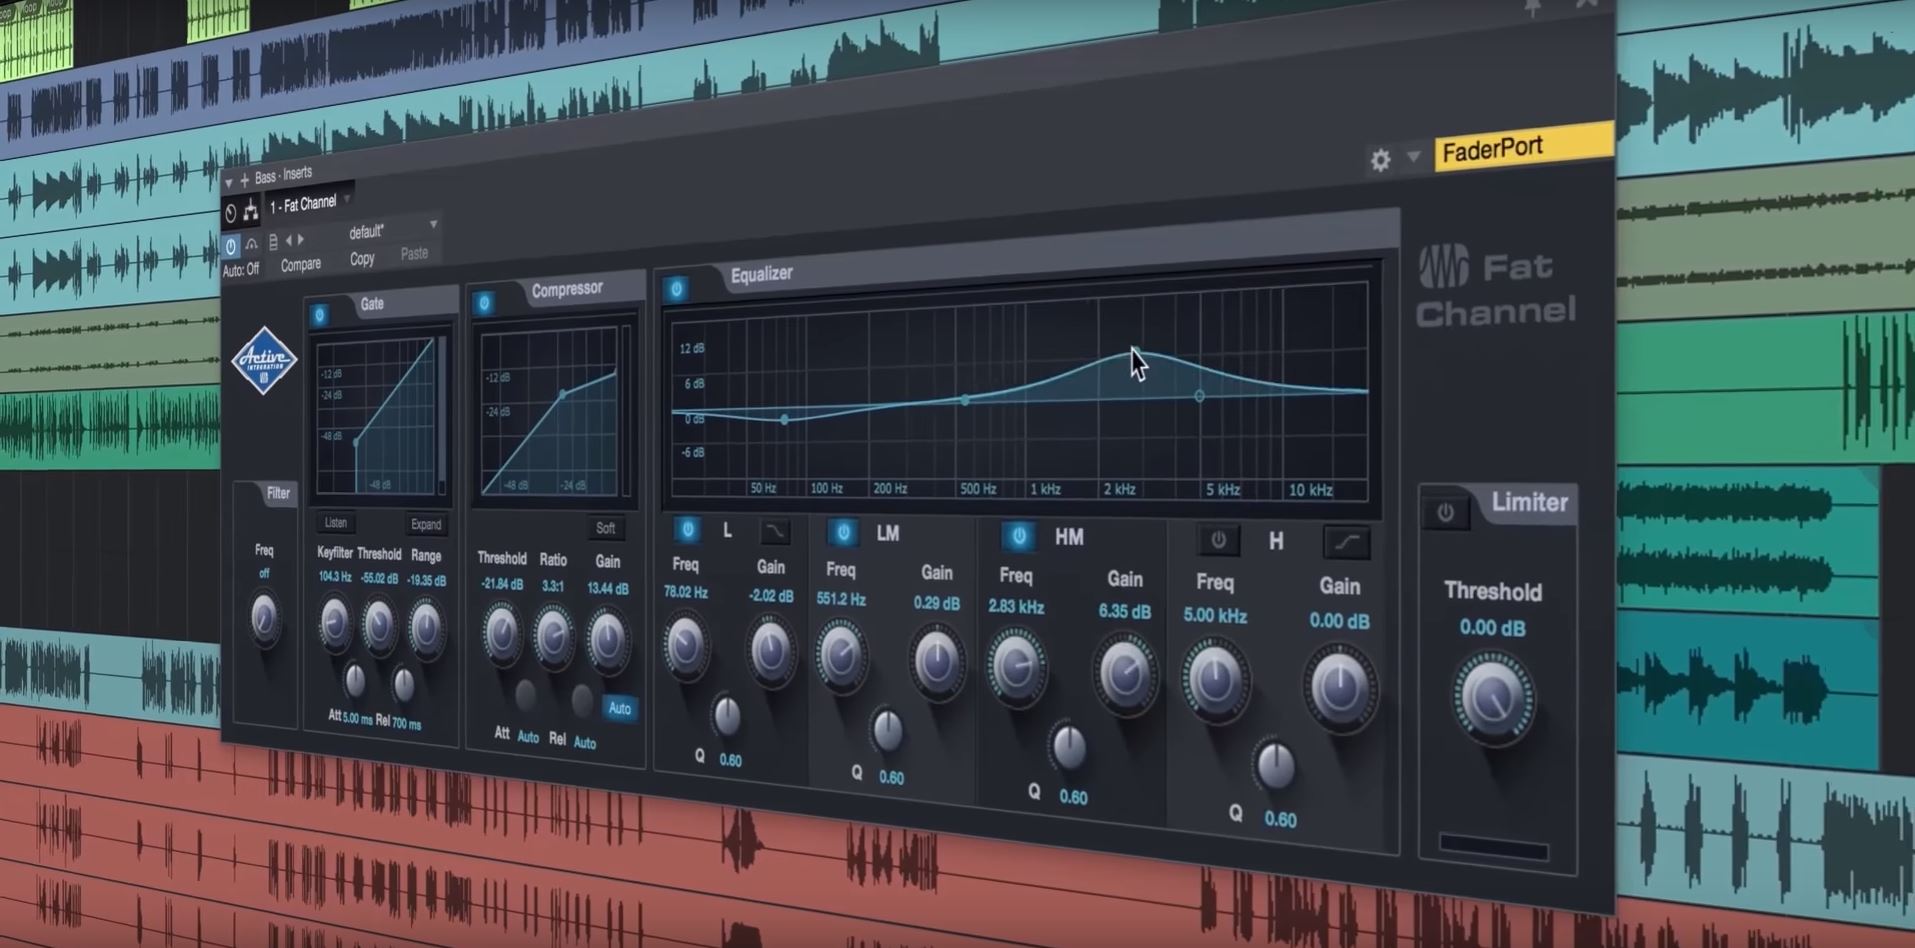Open dropdown arrow next to FaderPort gear
Image resolution: width=1915 pixels, height=948 pixels.
click(1413, 157)
